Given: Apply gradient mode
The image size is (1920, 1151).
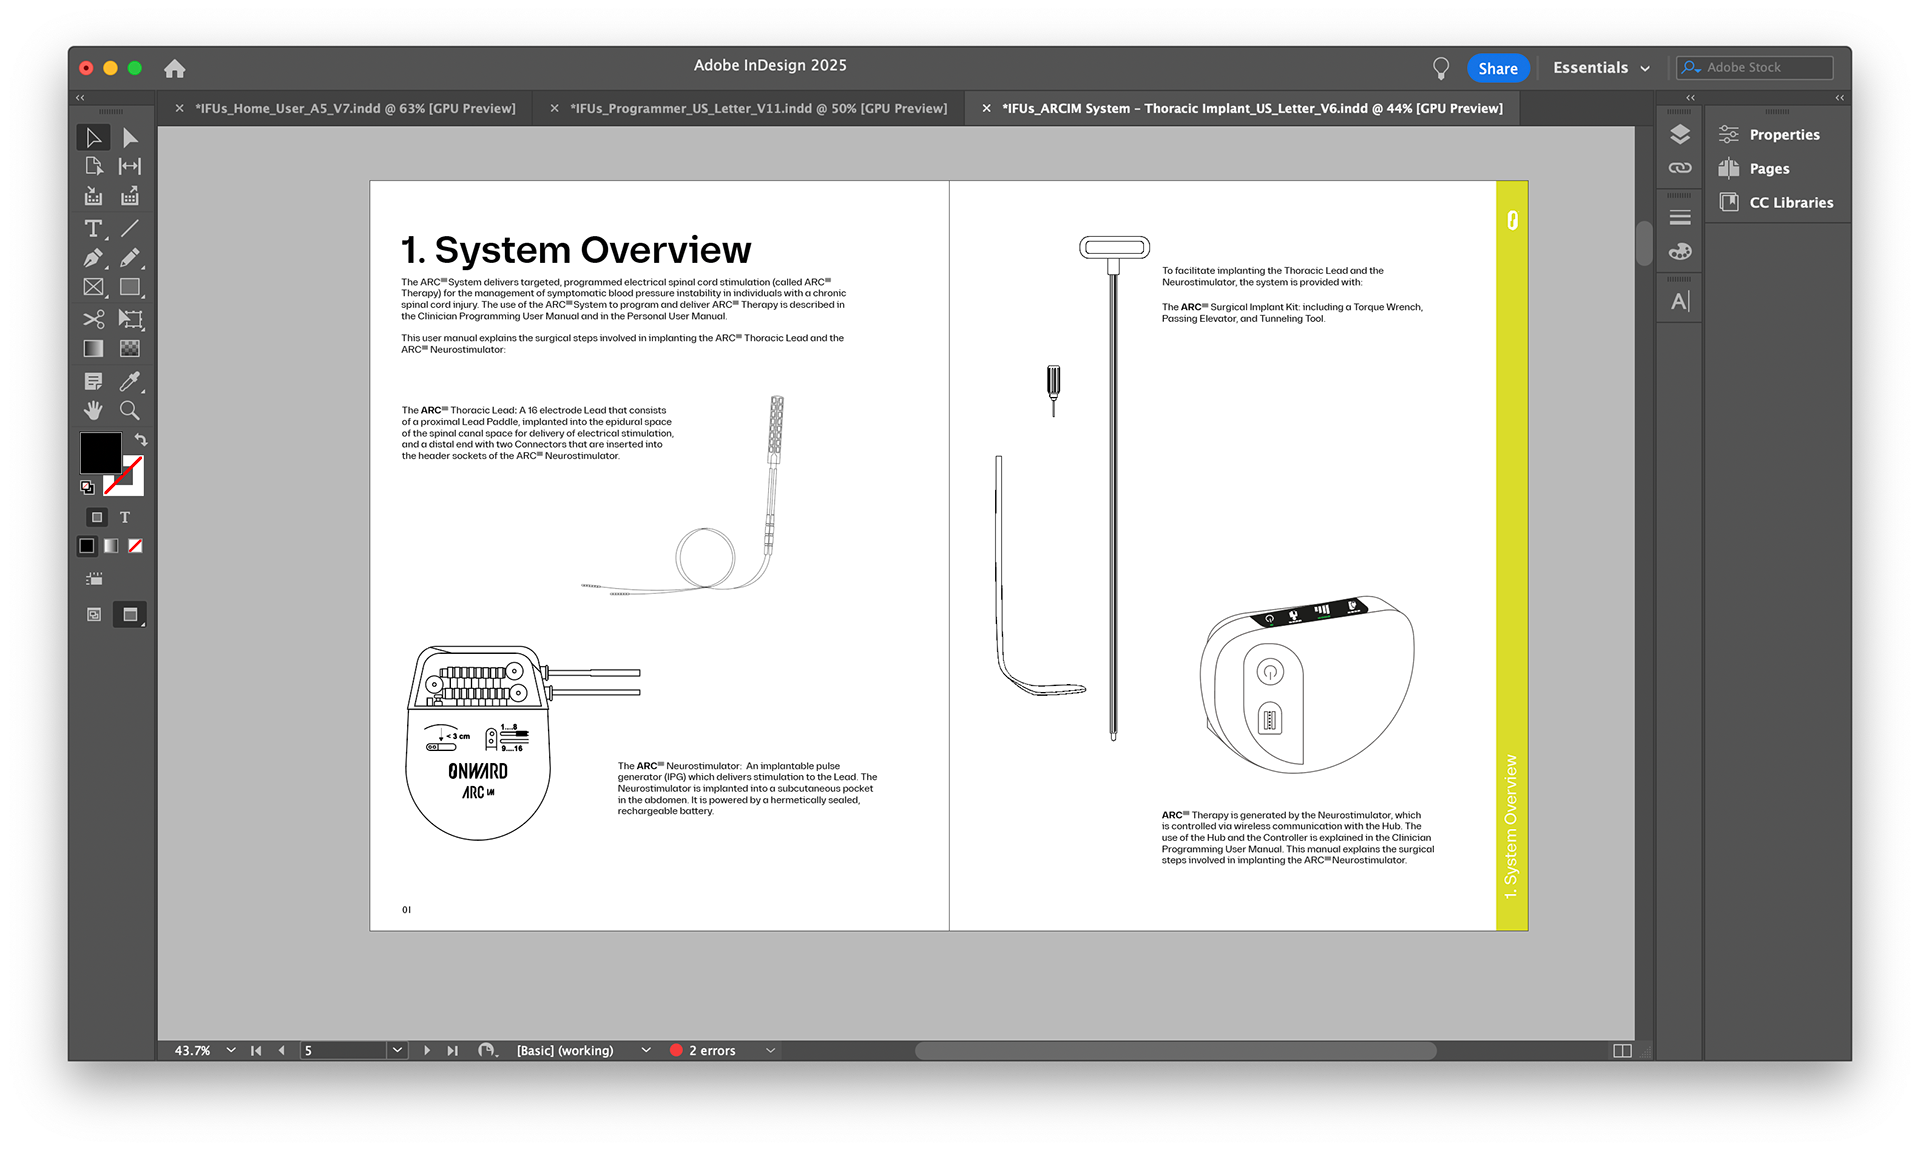Looking at the screenshot, I should (x=111, y=546).
